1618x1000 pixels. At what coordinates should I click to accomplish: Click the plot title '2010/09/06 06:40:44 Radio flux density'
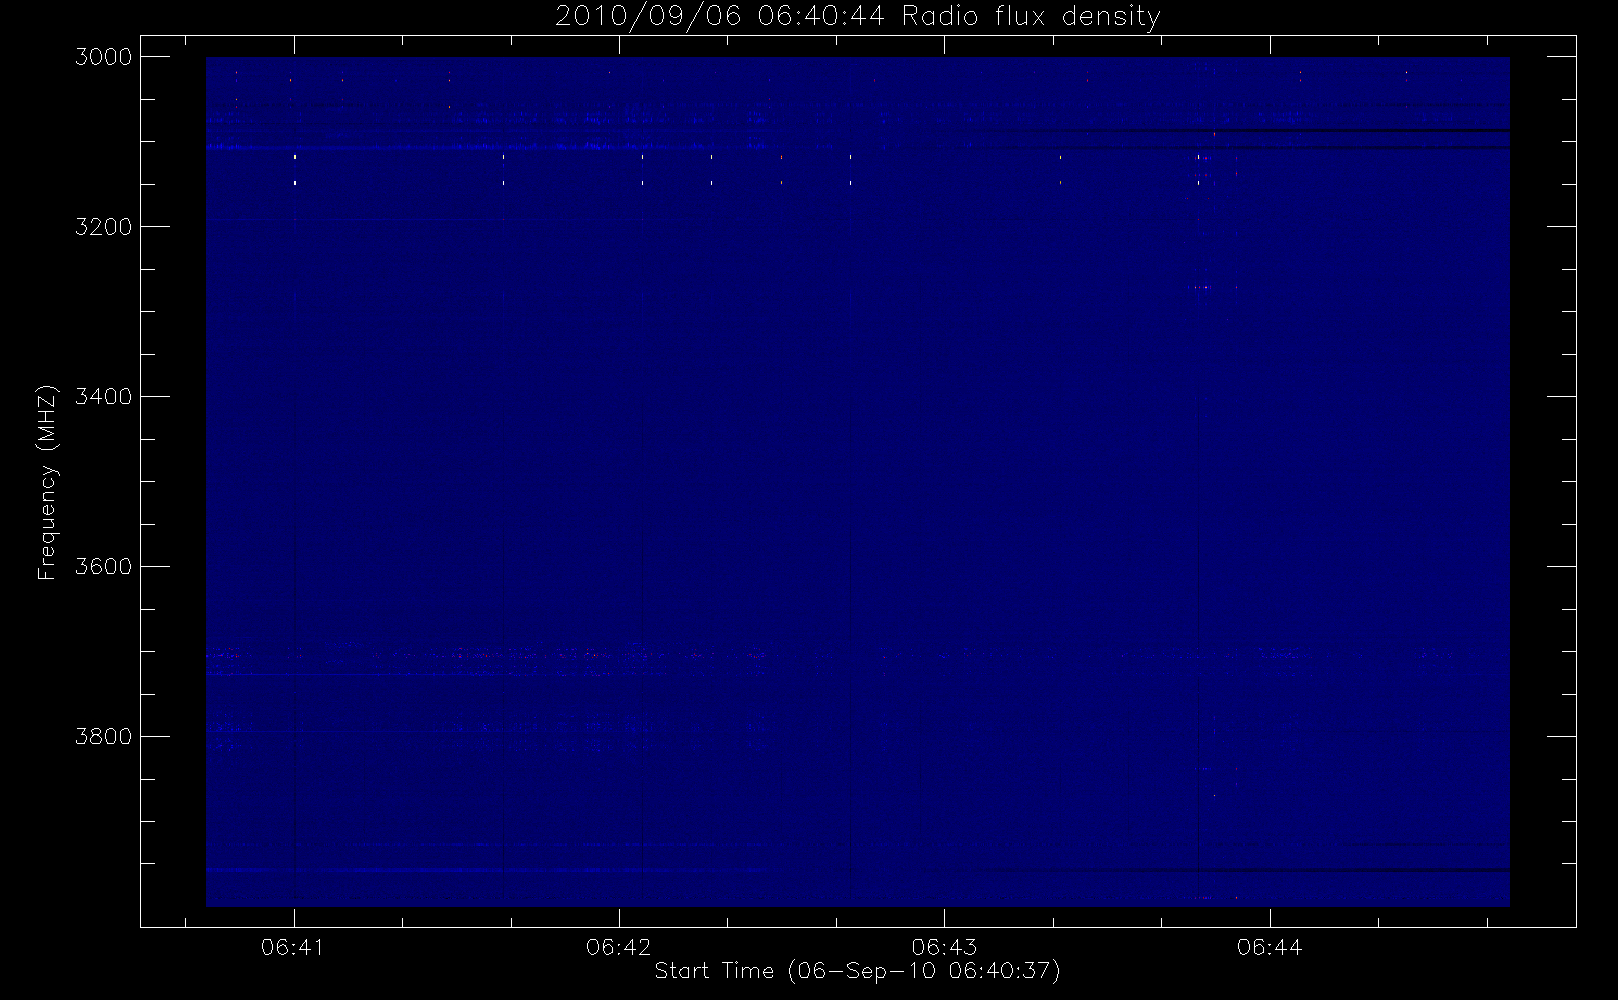857,16
